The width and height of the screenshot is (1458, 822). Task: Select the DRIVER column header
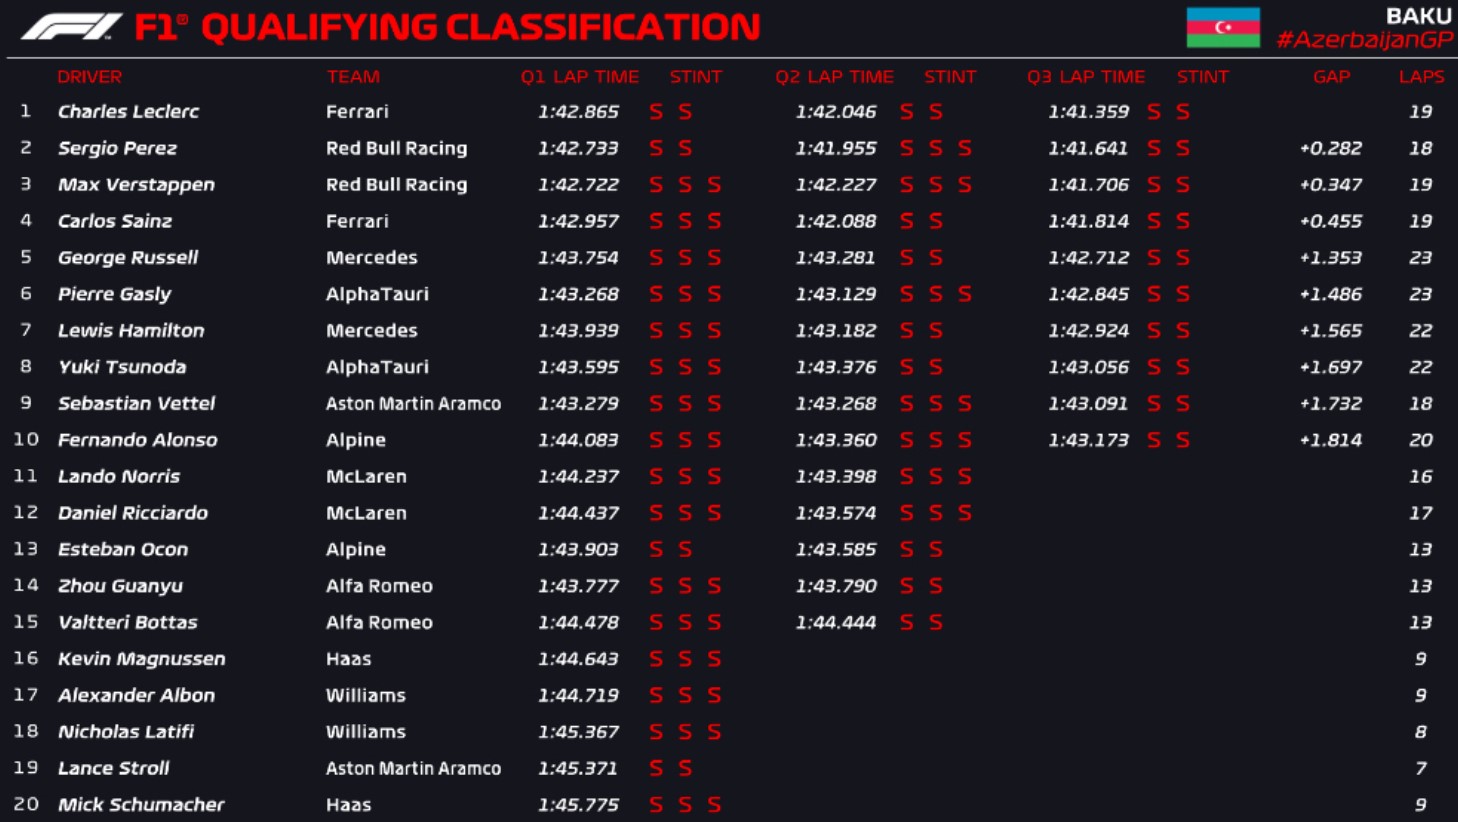pos(89,77)
